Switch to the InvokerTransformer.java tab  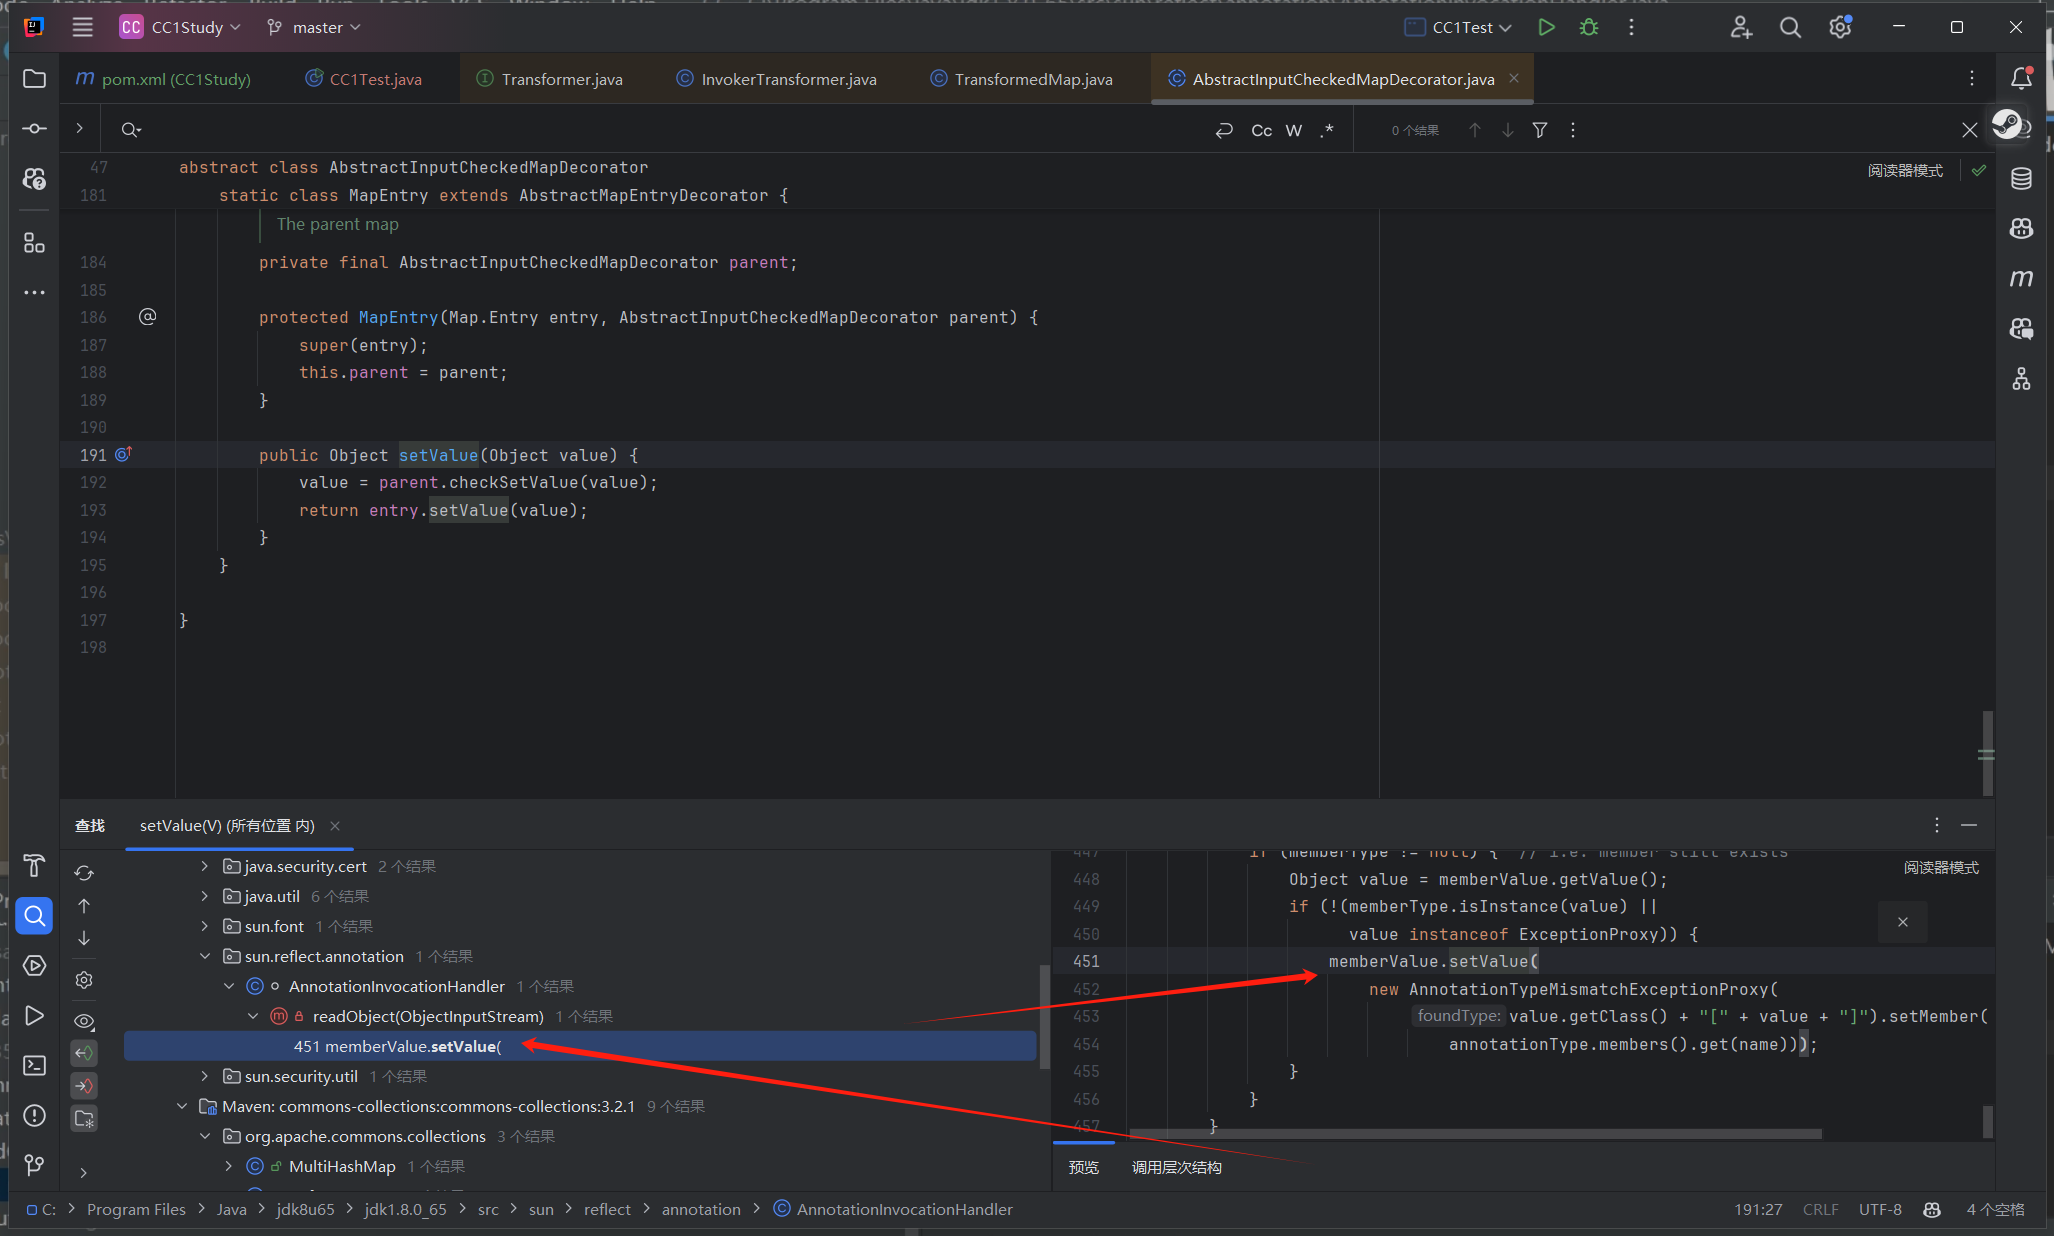click(x=776, y=79)
